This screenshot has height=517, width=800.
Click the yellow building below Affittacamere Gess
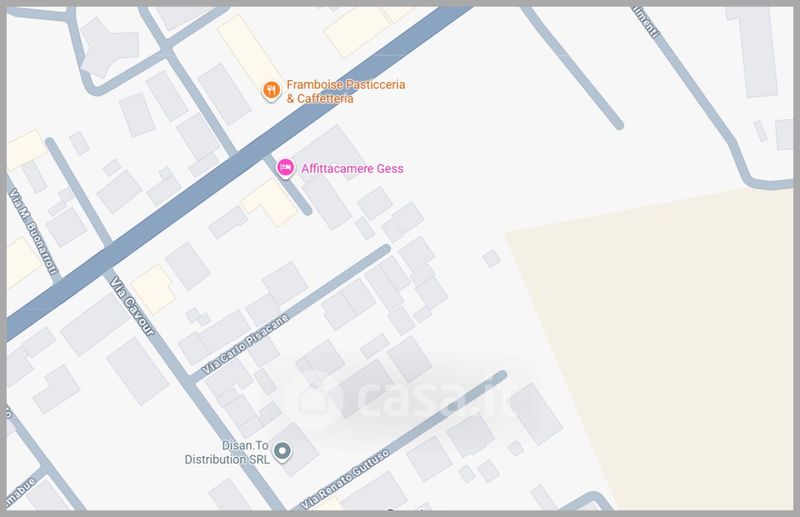[x=269, y=202]
